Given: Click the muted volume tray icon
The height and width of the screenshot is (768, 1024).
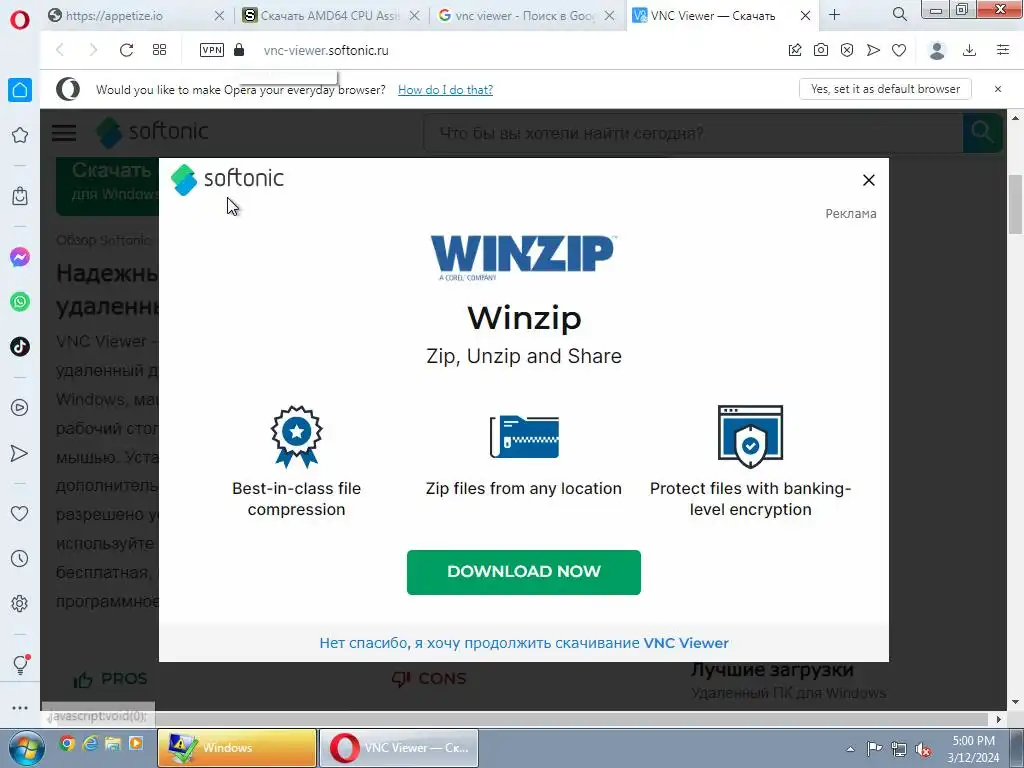Looking at the screenshot, I should coord(923,750).
